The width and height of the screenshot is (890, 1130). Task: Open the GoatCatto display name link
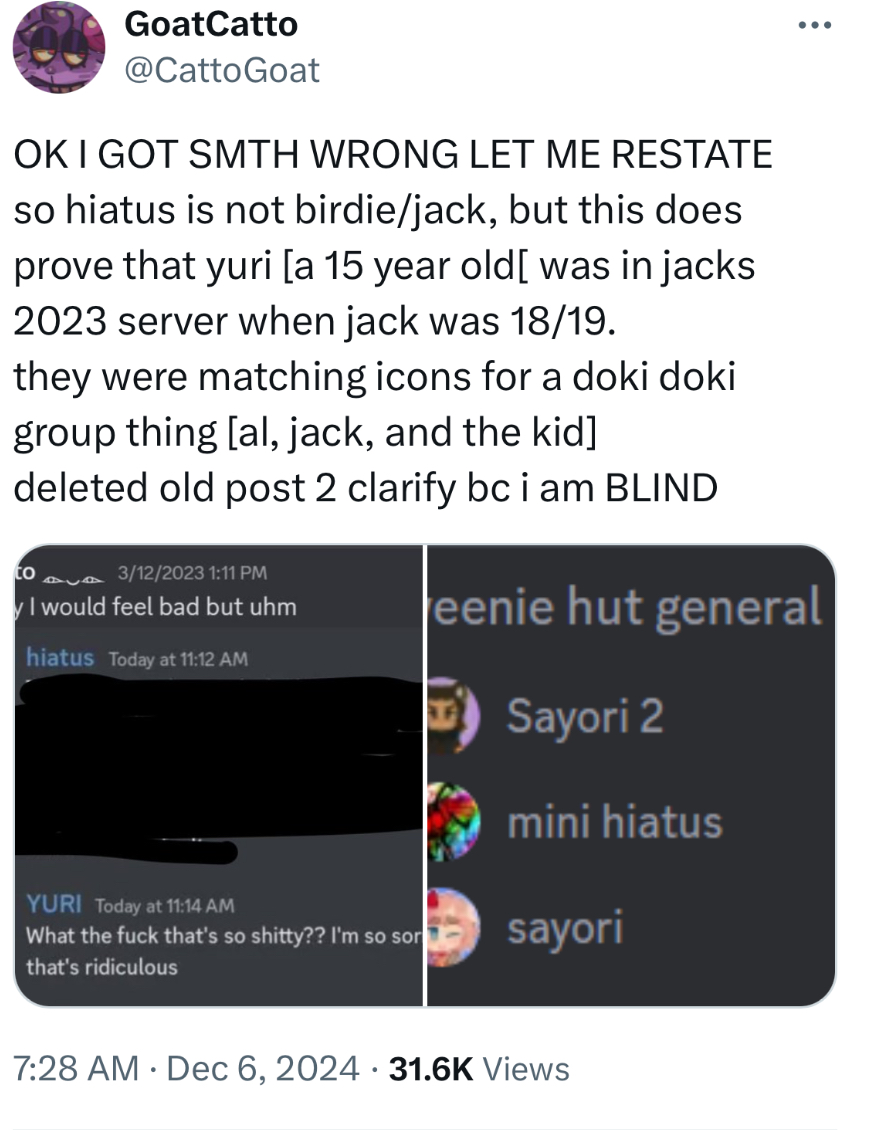tap(211, 24)
